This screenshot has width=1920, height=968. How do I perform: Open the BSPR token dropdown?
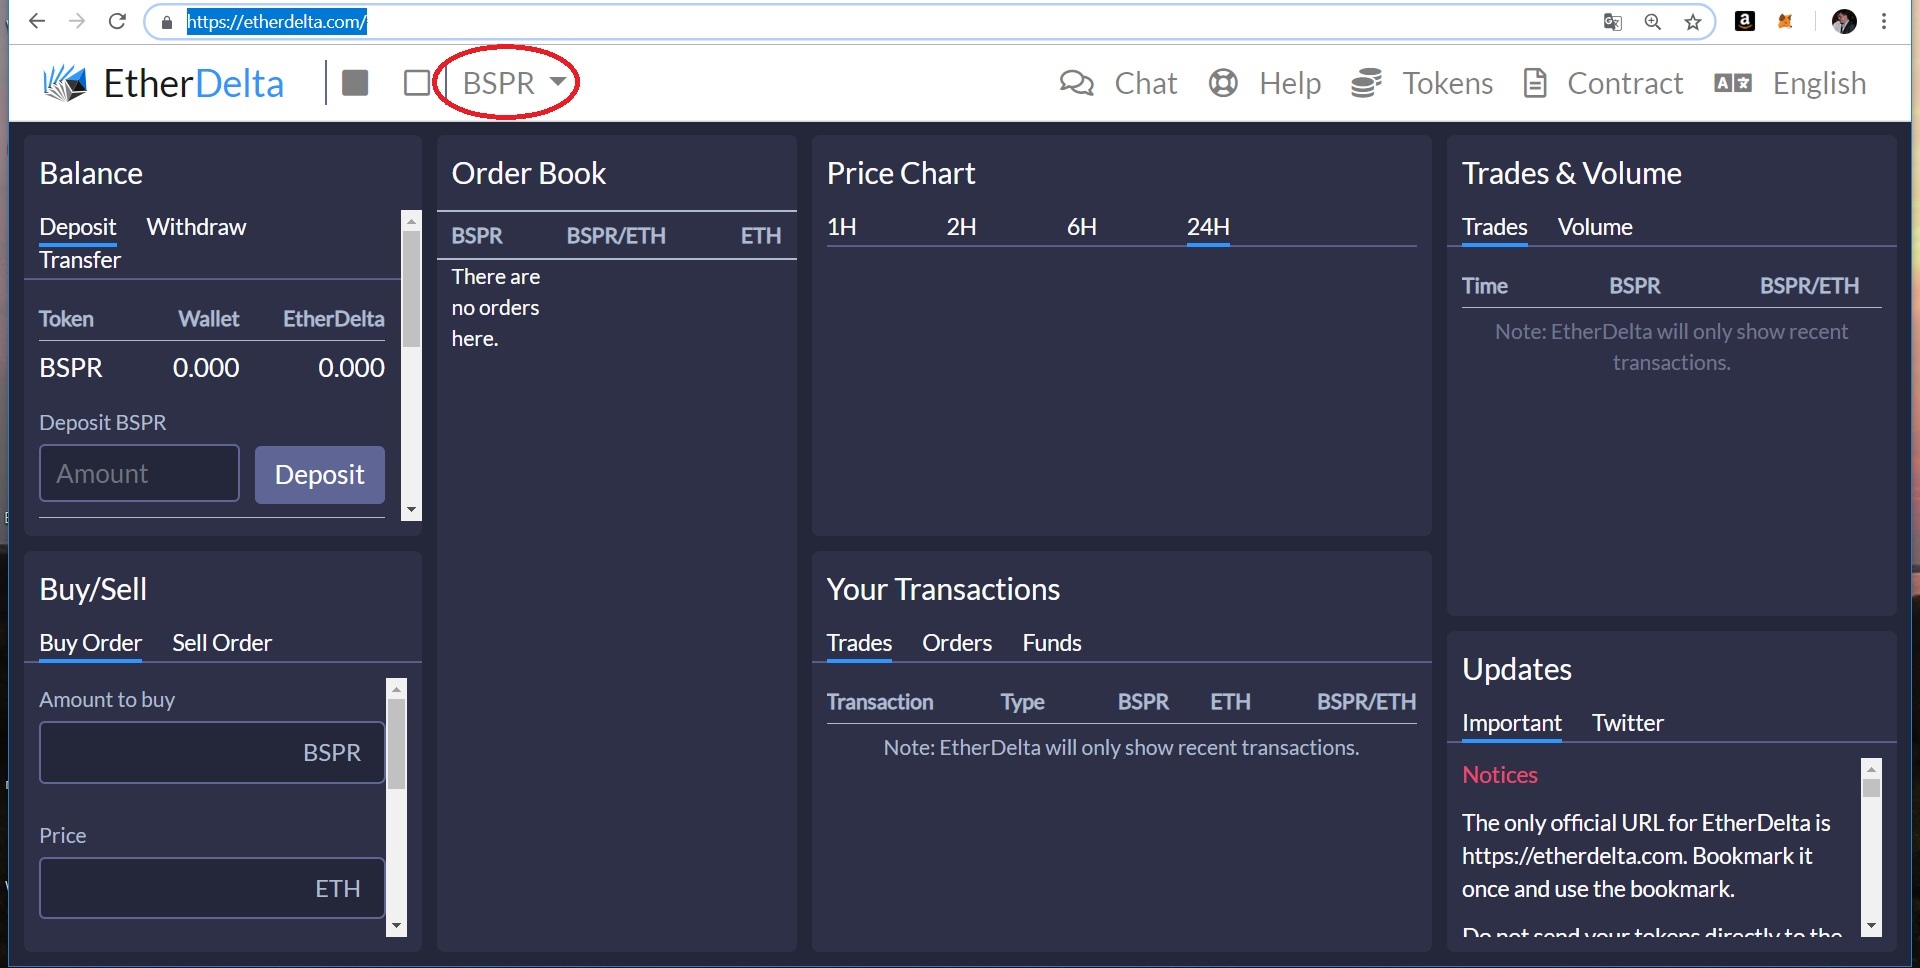(x=515, y=82)
